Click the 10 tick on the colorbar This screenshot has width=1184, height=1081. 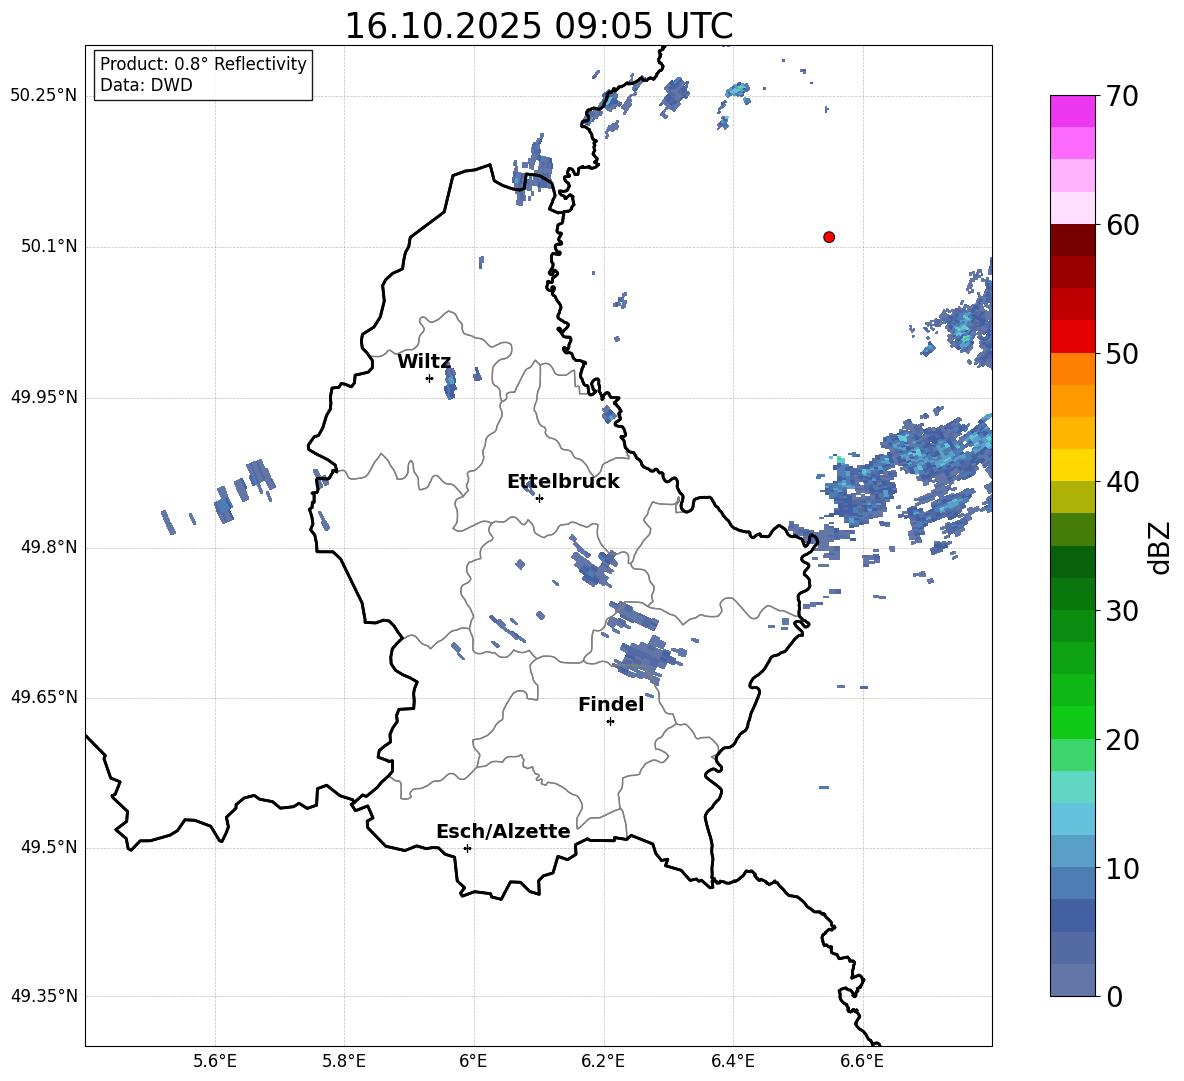(1123, 868)
